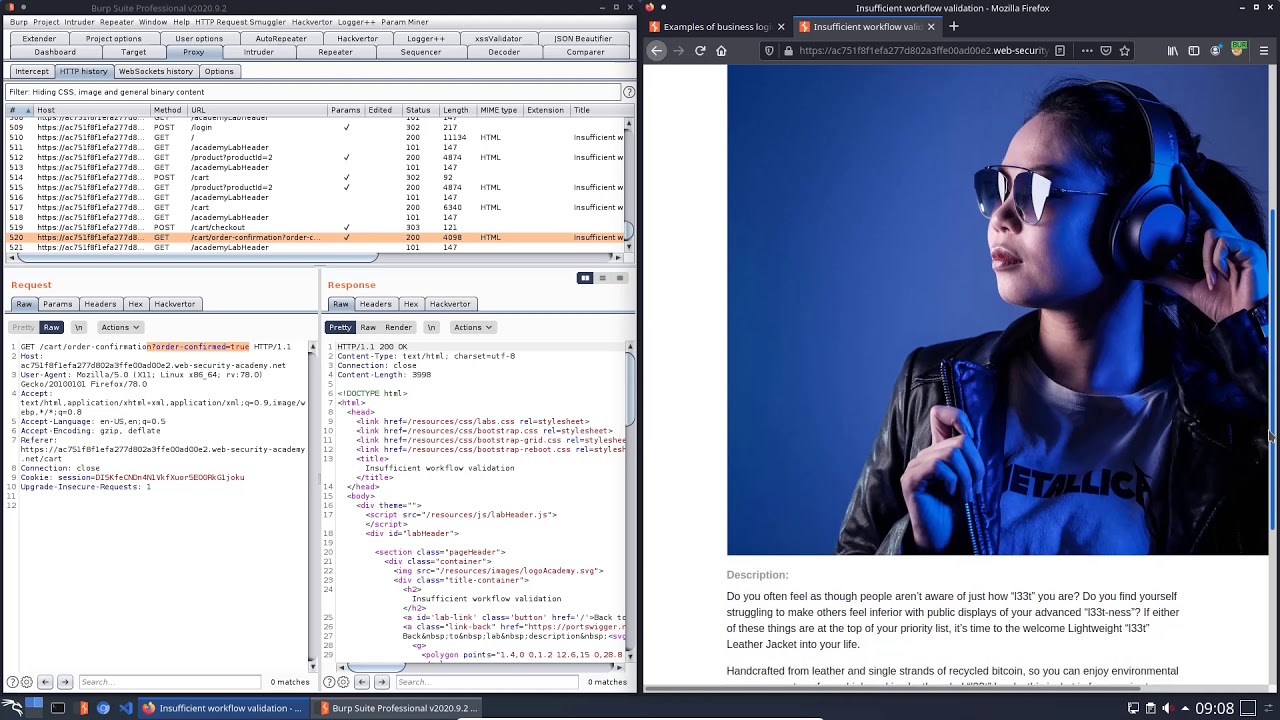
Task: Sort history by the # column
Action: [x=18, y=110]
